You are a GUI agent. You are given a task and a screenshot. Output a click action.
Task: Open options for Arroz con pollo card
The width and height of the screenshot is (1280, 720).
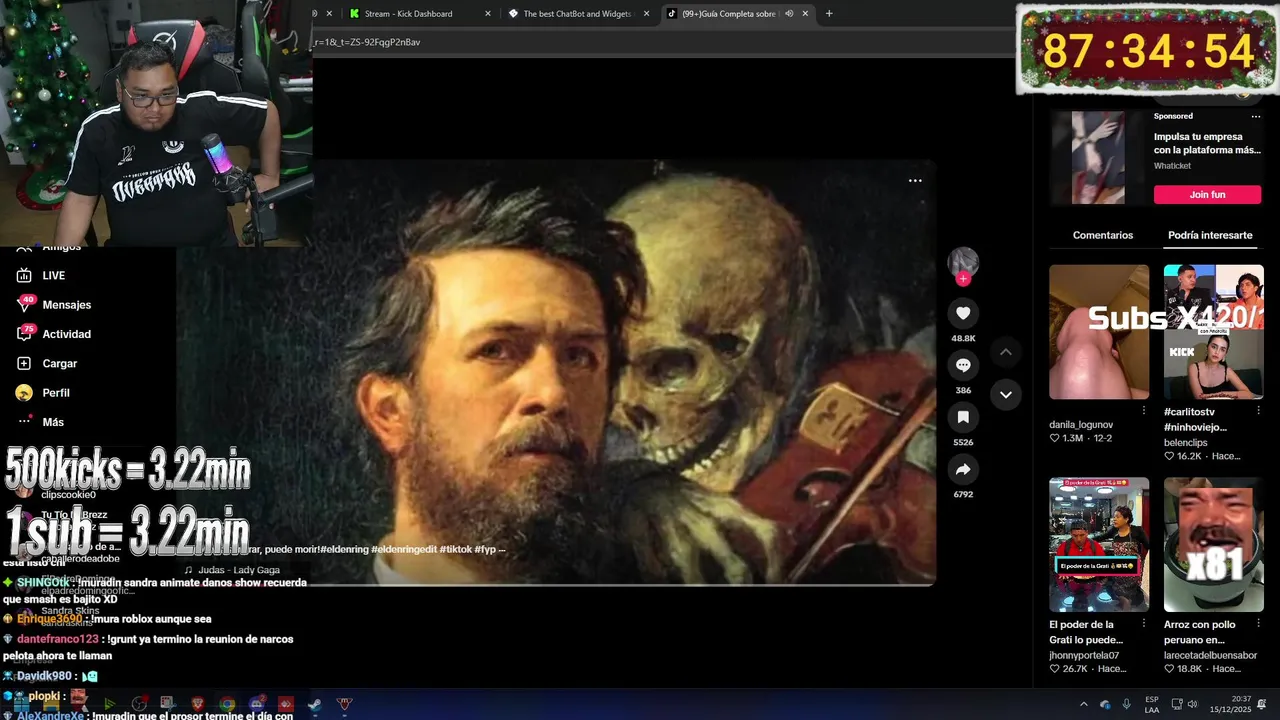pos(1258,623)
